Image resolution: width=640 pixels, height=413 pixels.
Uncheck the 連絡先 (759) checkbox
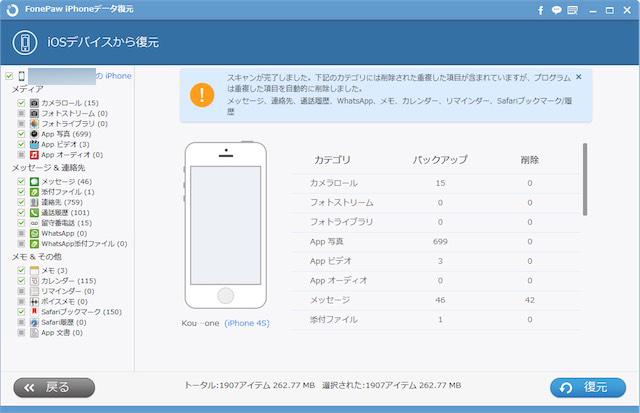[x=21, y=202]
